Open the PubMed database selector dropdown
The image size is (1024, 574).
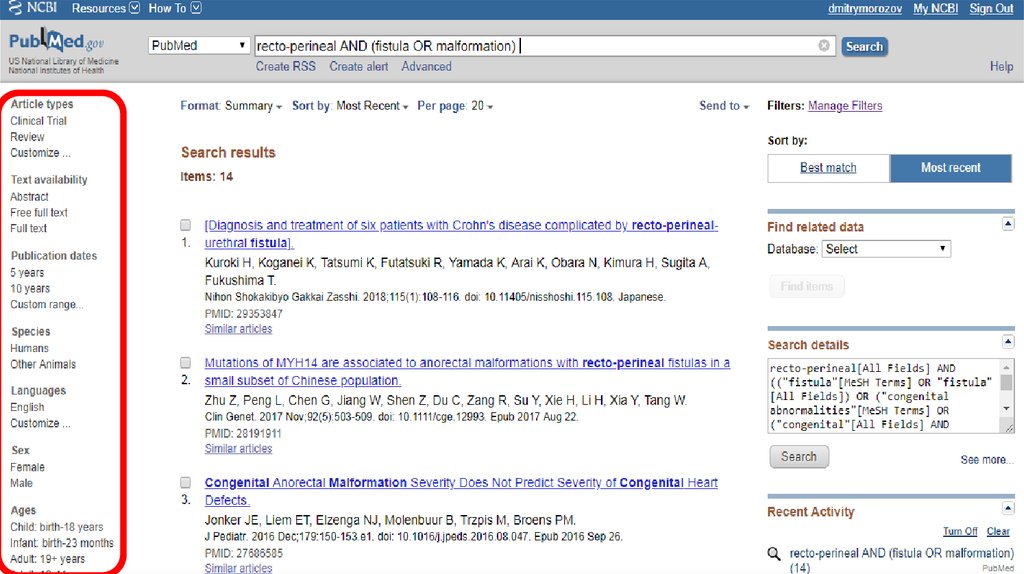pyautogui.click(x=199, y=46)
